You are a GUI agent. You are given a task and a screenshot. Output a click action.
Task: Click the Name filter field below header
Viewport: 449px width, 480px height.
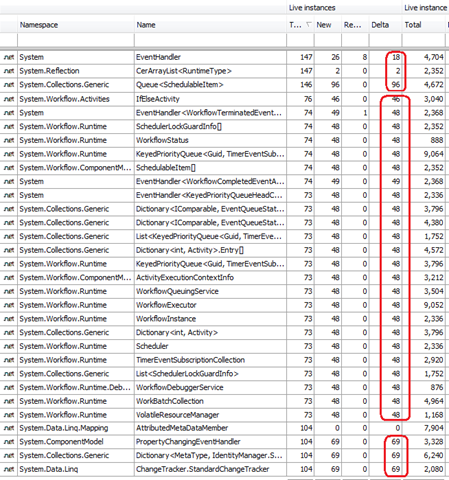coord(210,40)
